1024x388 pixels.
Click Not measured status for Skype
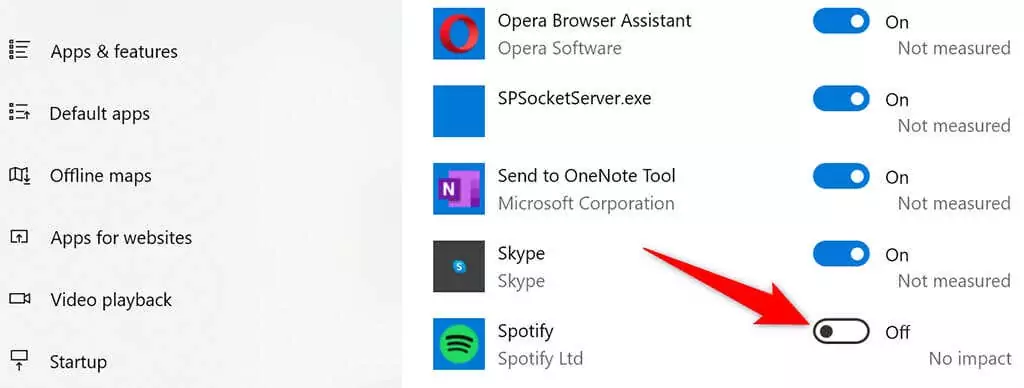954,281
